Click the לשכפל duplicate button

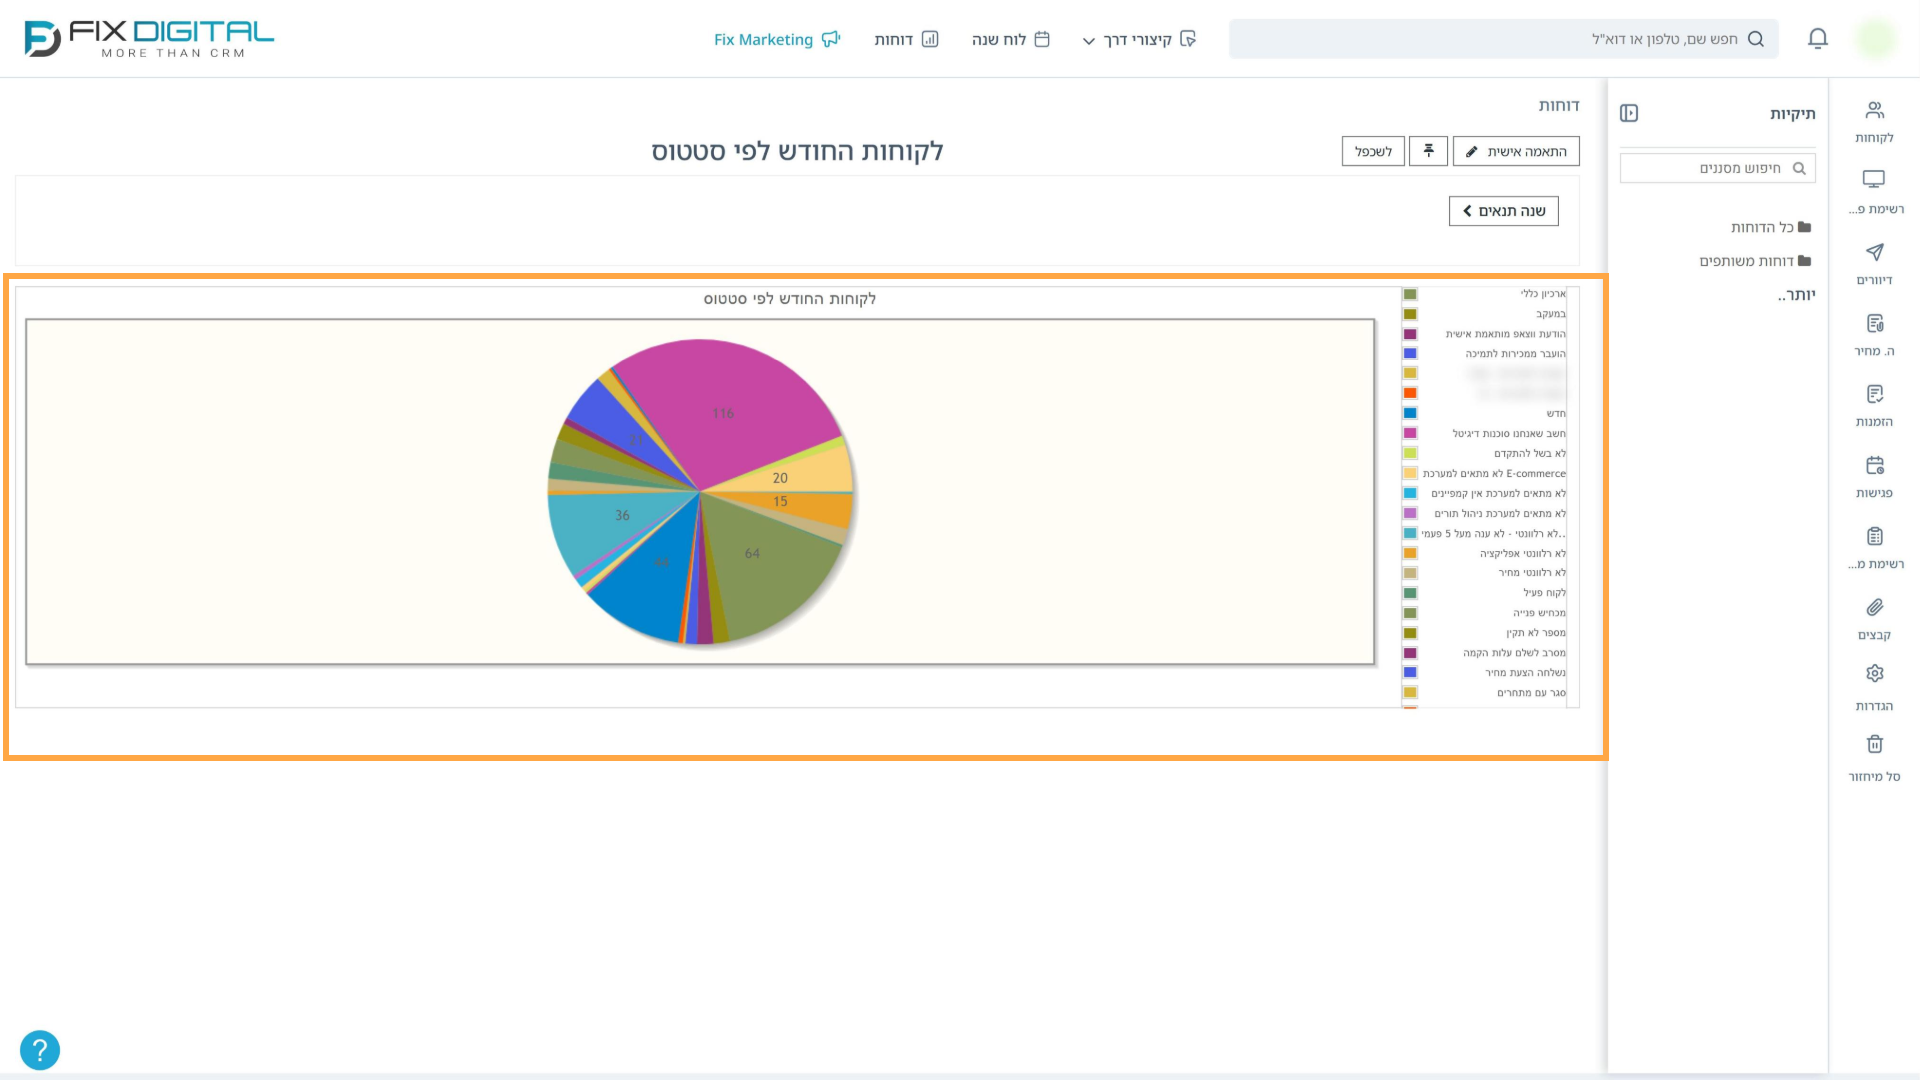coord(1373,151)
